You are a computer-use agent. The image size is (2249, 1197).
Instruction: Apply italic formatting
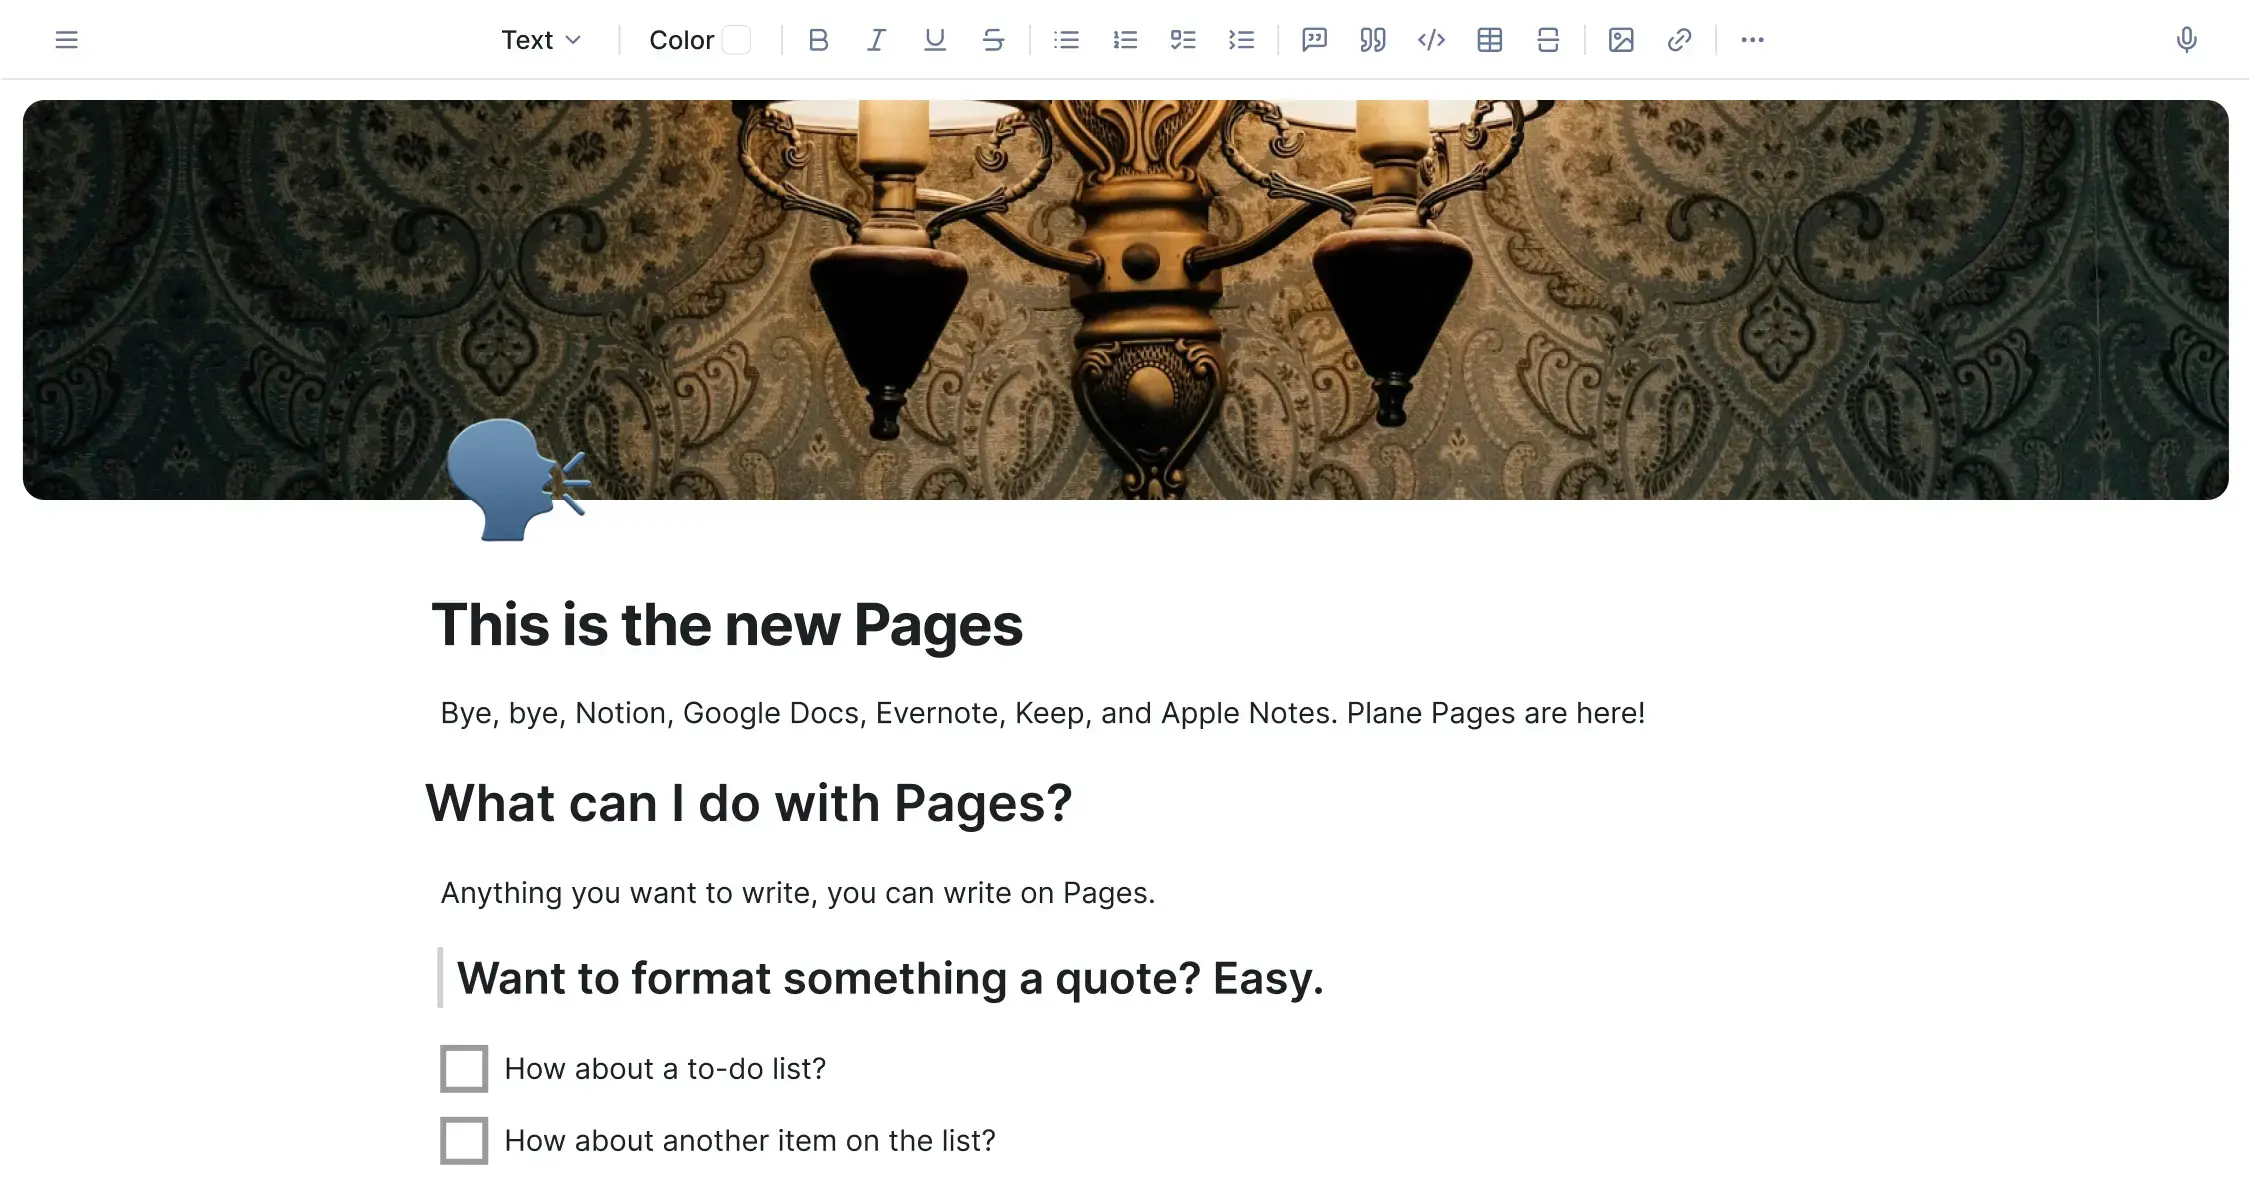(x=876, y=40)
